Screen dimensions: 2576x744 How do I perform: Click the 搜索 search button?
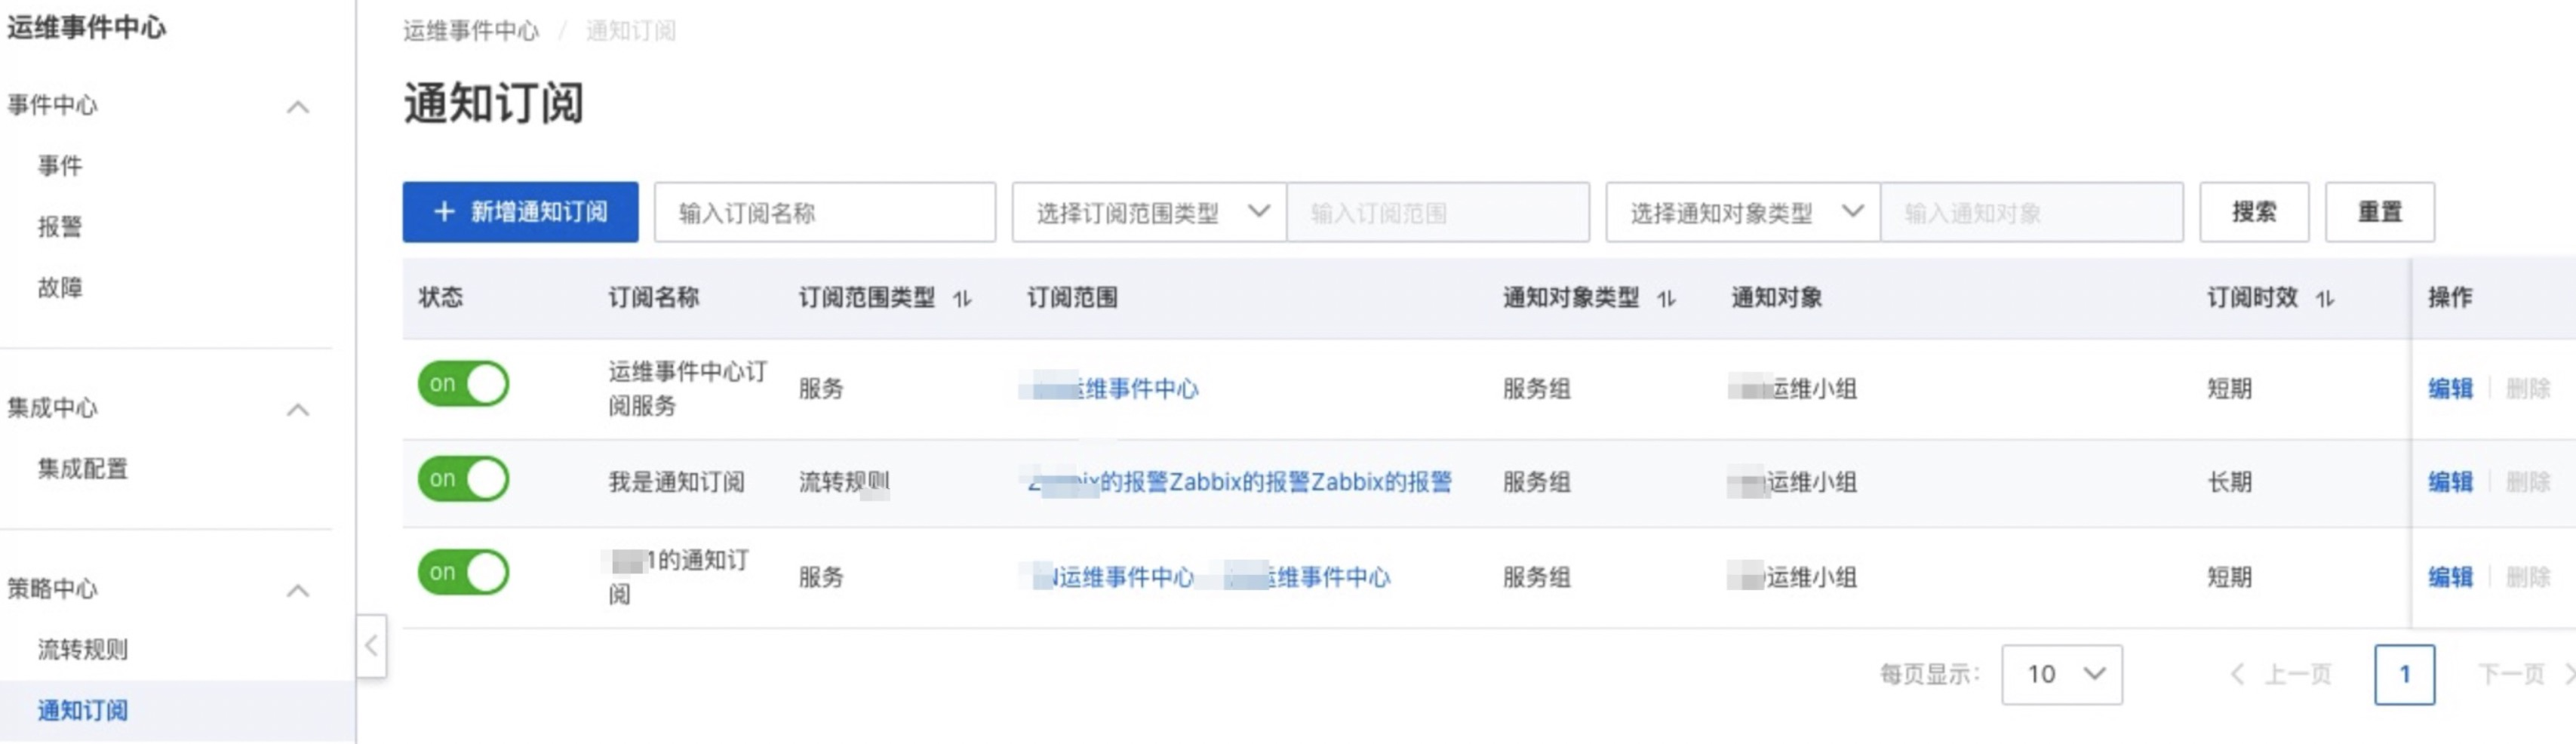tap(2254, 212)
